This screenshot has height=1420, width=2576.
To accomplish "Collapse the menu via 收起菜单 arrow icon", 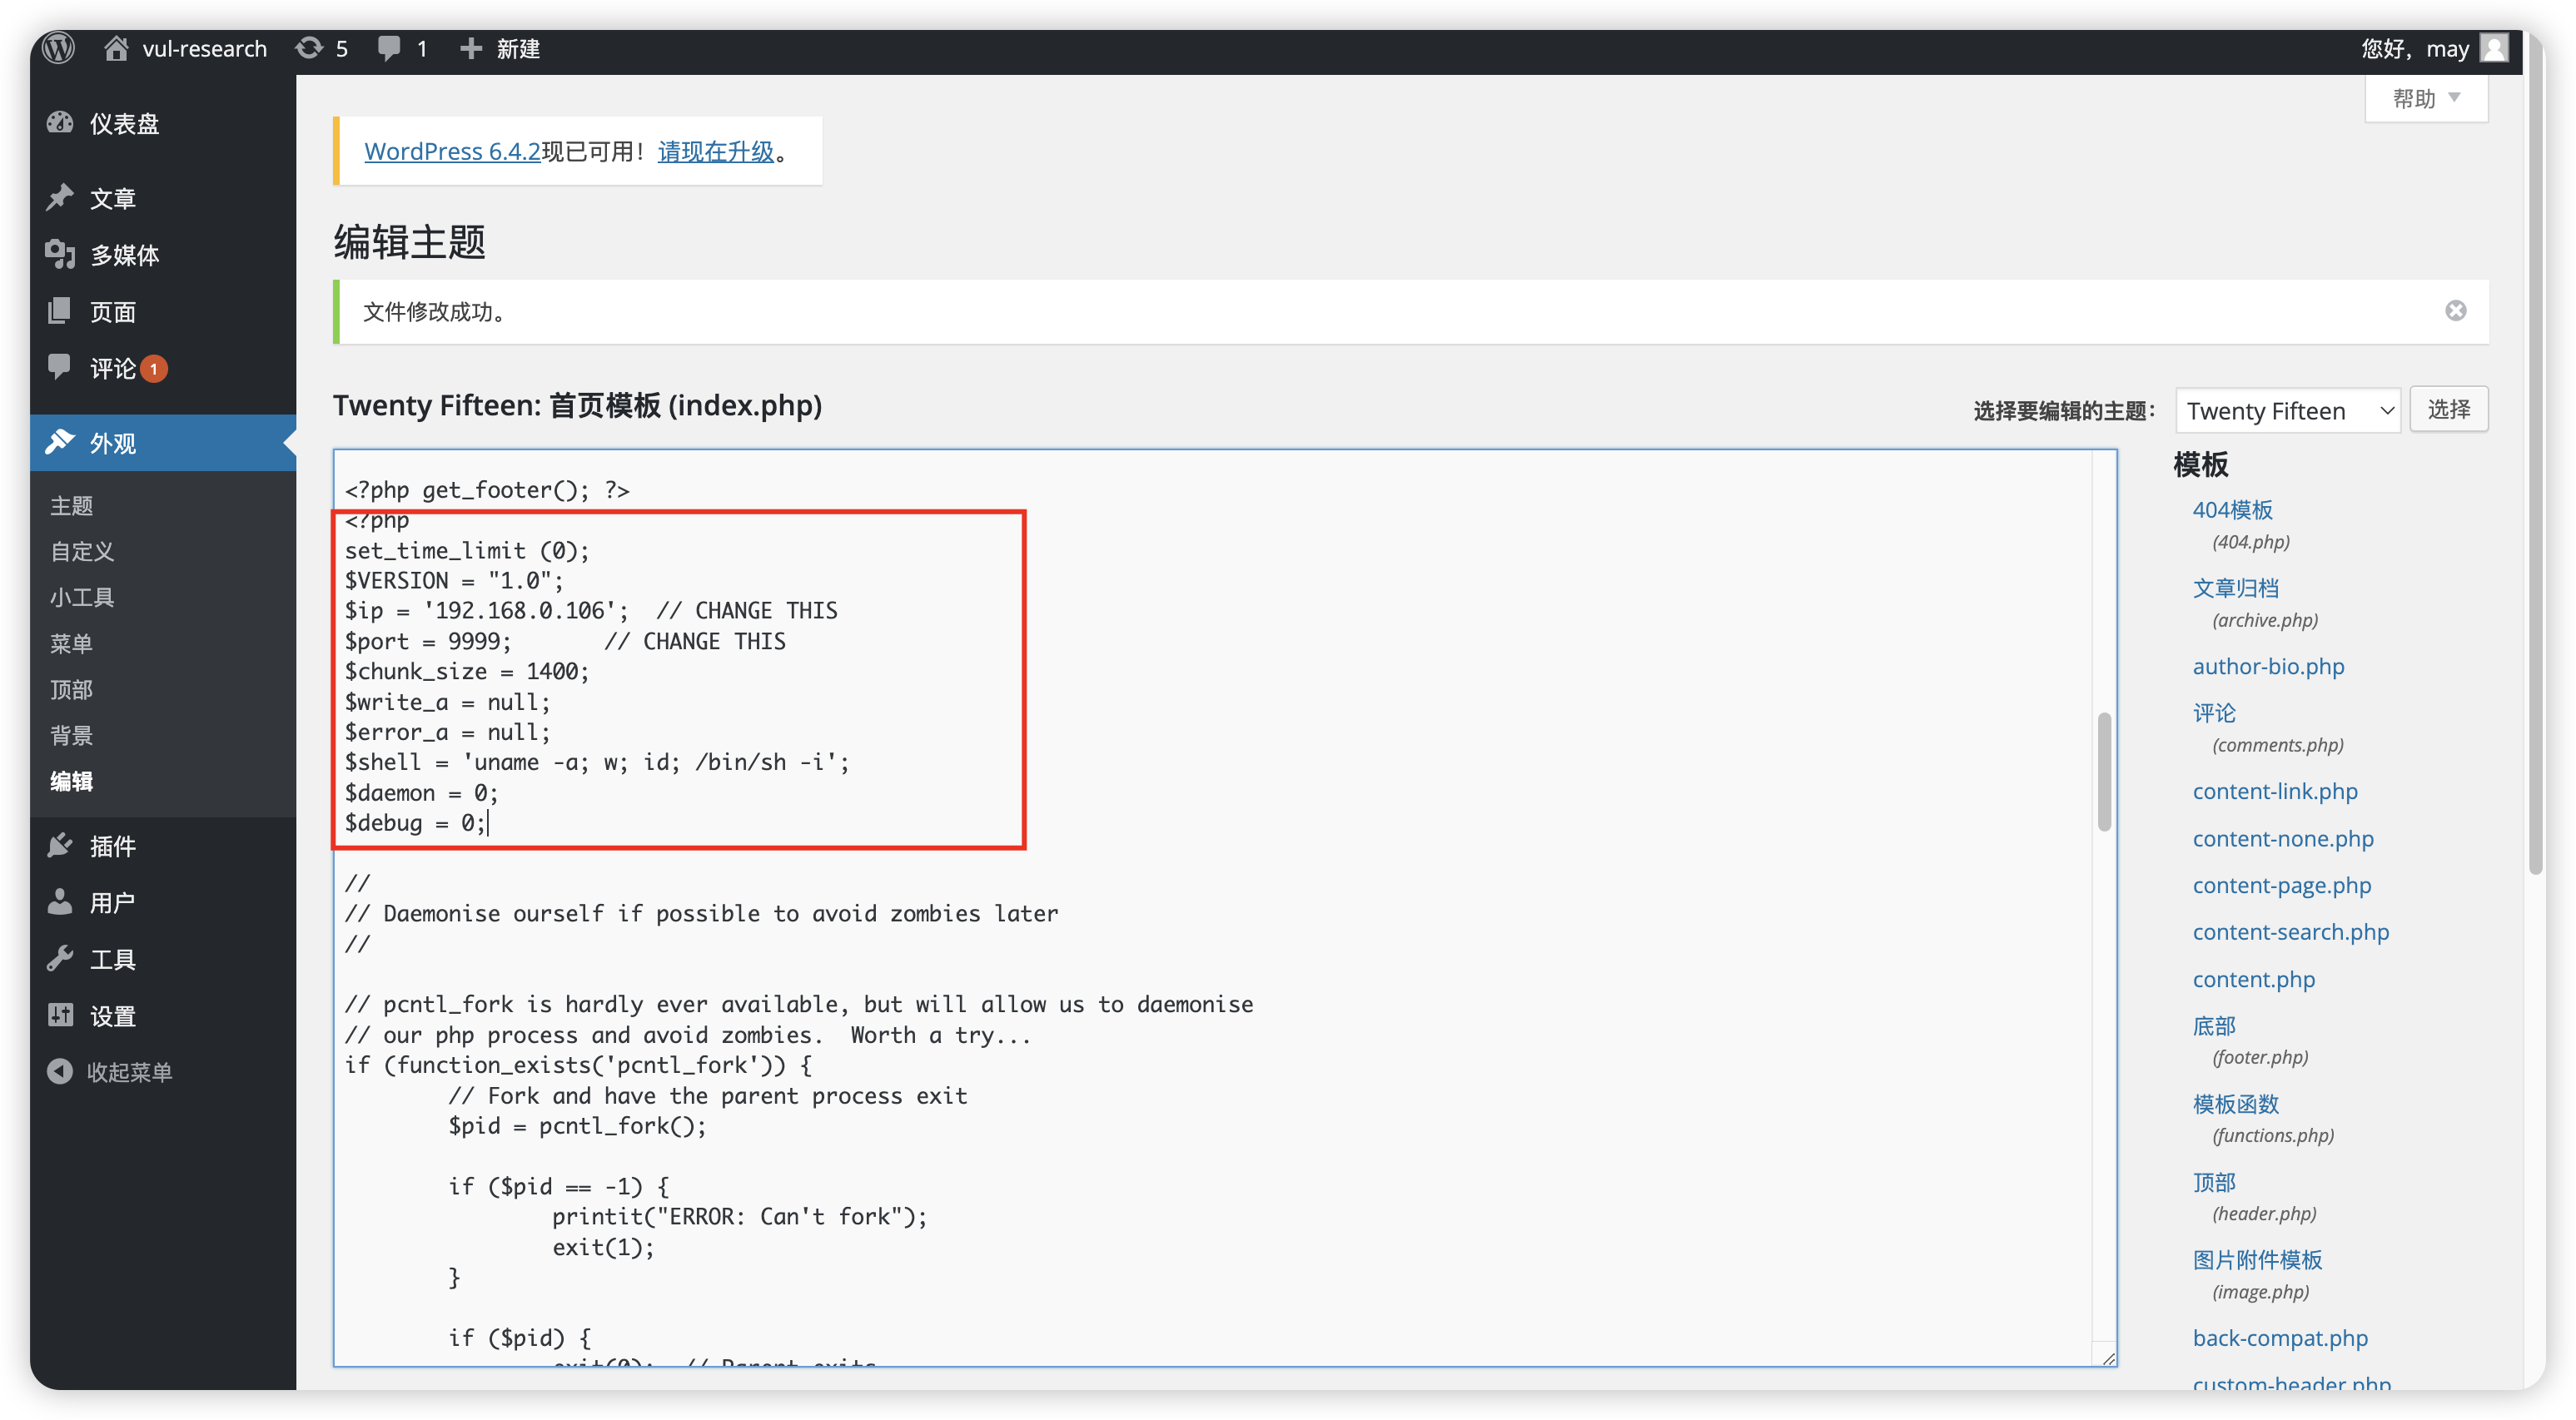I will pyautogui.click(x=60, y=1071).
